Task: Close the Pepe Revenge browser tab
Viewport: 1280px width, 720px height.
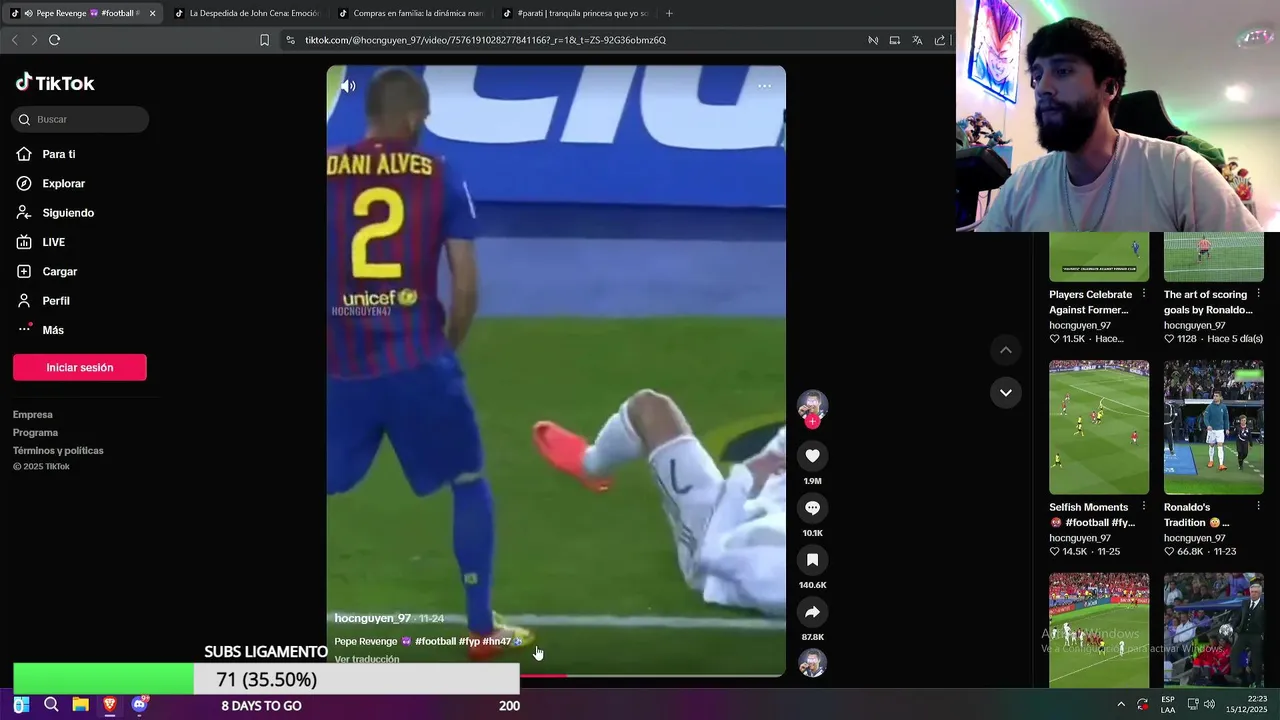Action: 153,13
